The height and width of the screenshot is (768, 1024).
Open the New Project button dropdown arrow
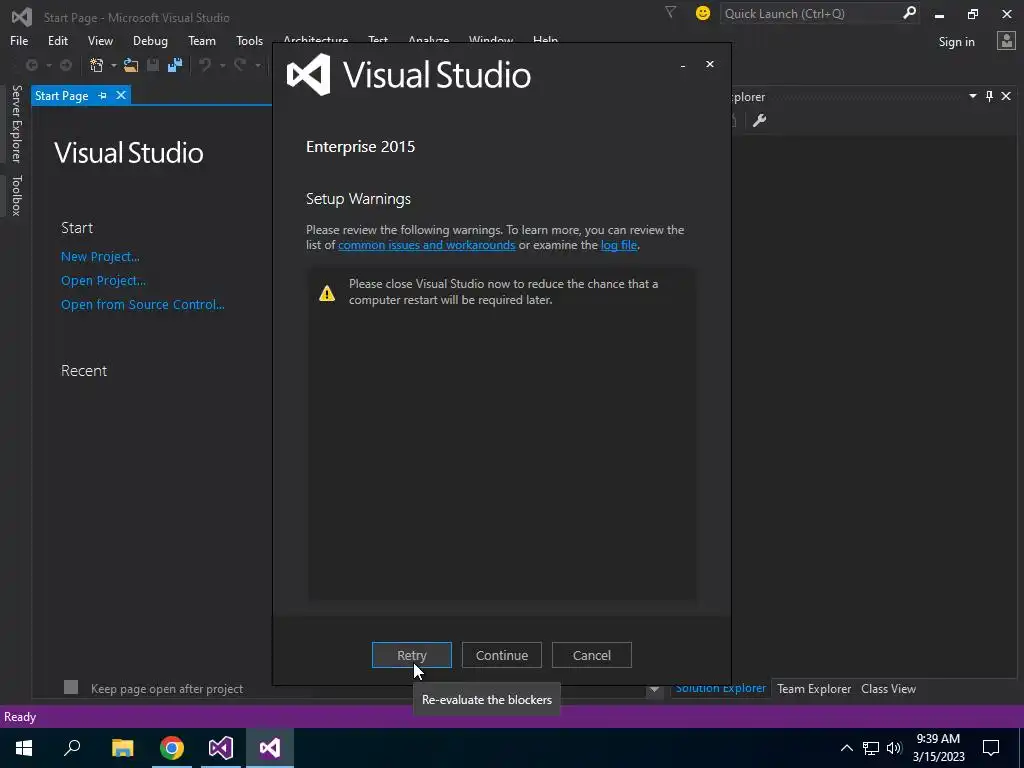point(114,65)
